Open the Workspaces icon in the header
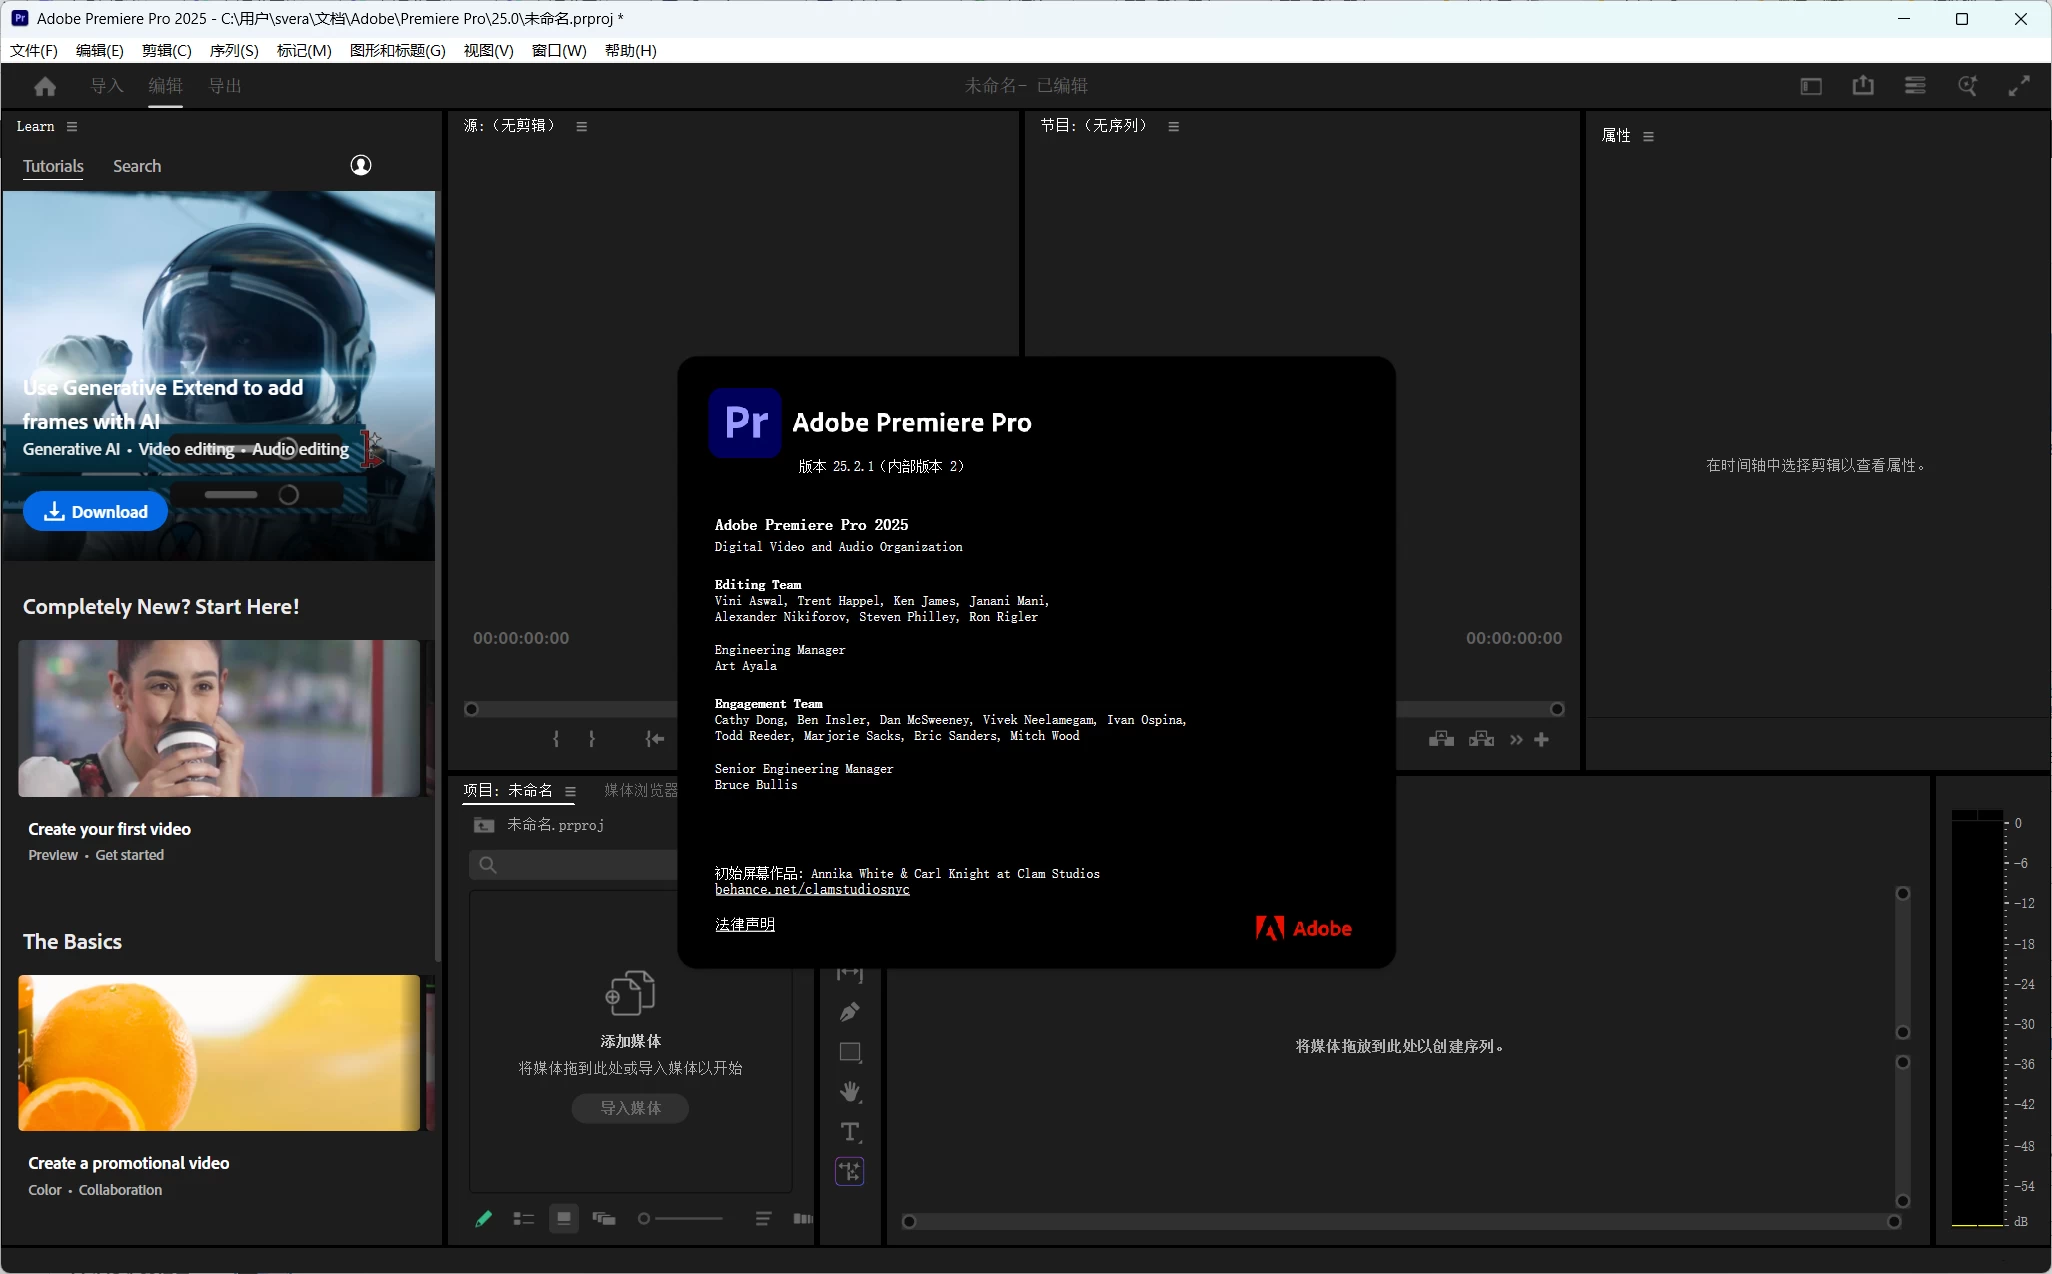Screen dimensions: 2052x1274 (x=1914, y=86)
